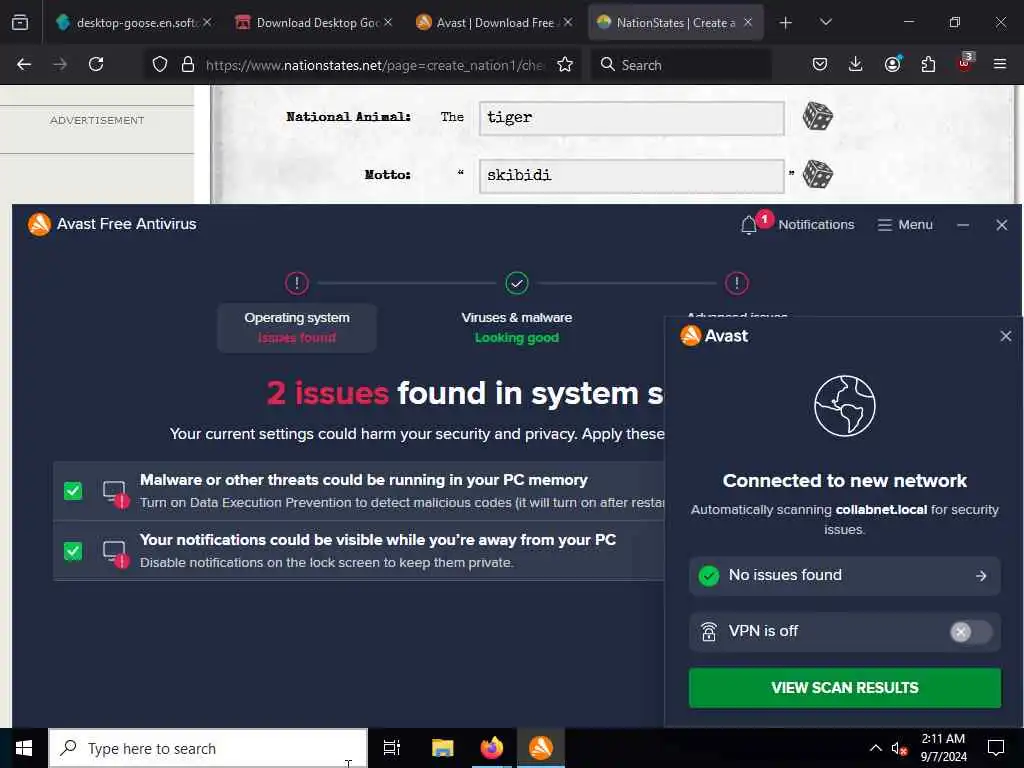The width and height of the screenshot is (1024, 768).
Task: Click the Firefox back arrow
Action: [24, 64]
